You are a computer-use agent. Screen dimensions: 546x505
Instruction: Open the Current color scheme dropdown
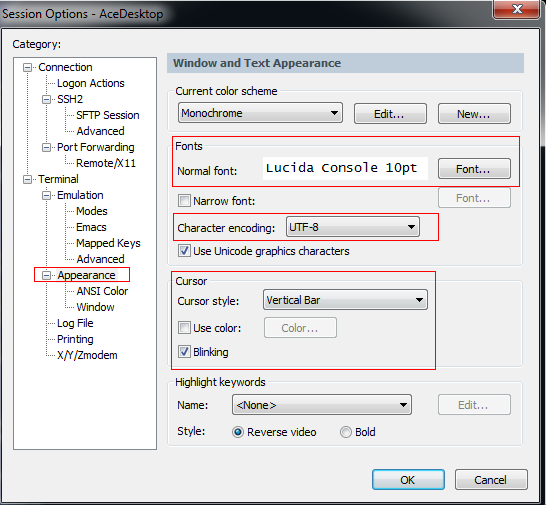(260, 113)
